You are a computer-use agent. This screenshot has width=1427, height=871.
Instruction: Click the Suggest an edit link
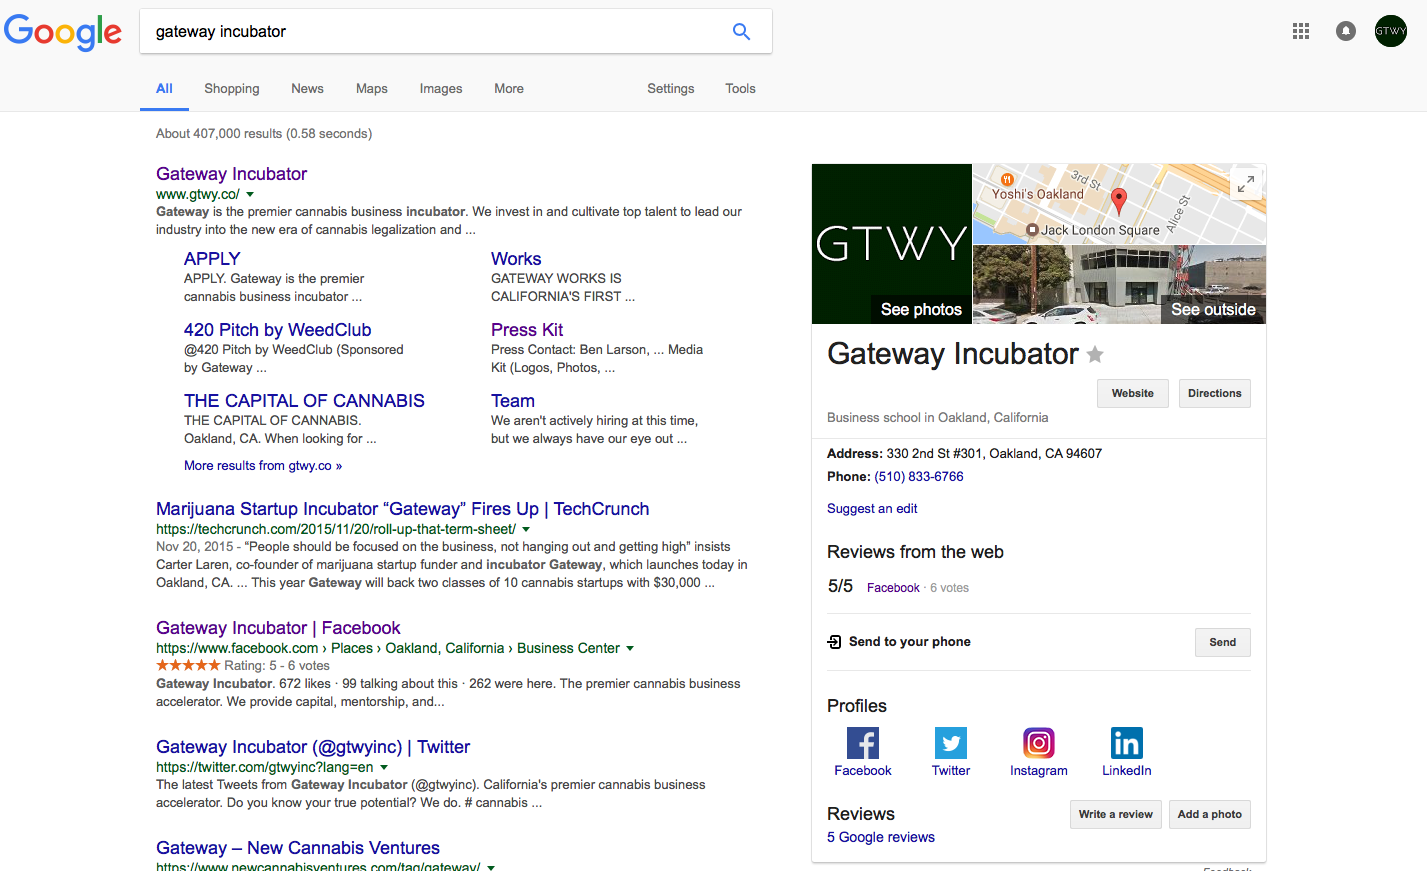coord(872,509)
